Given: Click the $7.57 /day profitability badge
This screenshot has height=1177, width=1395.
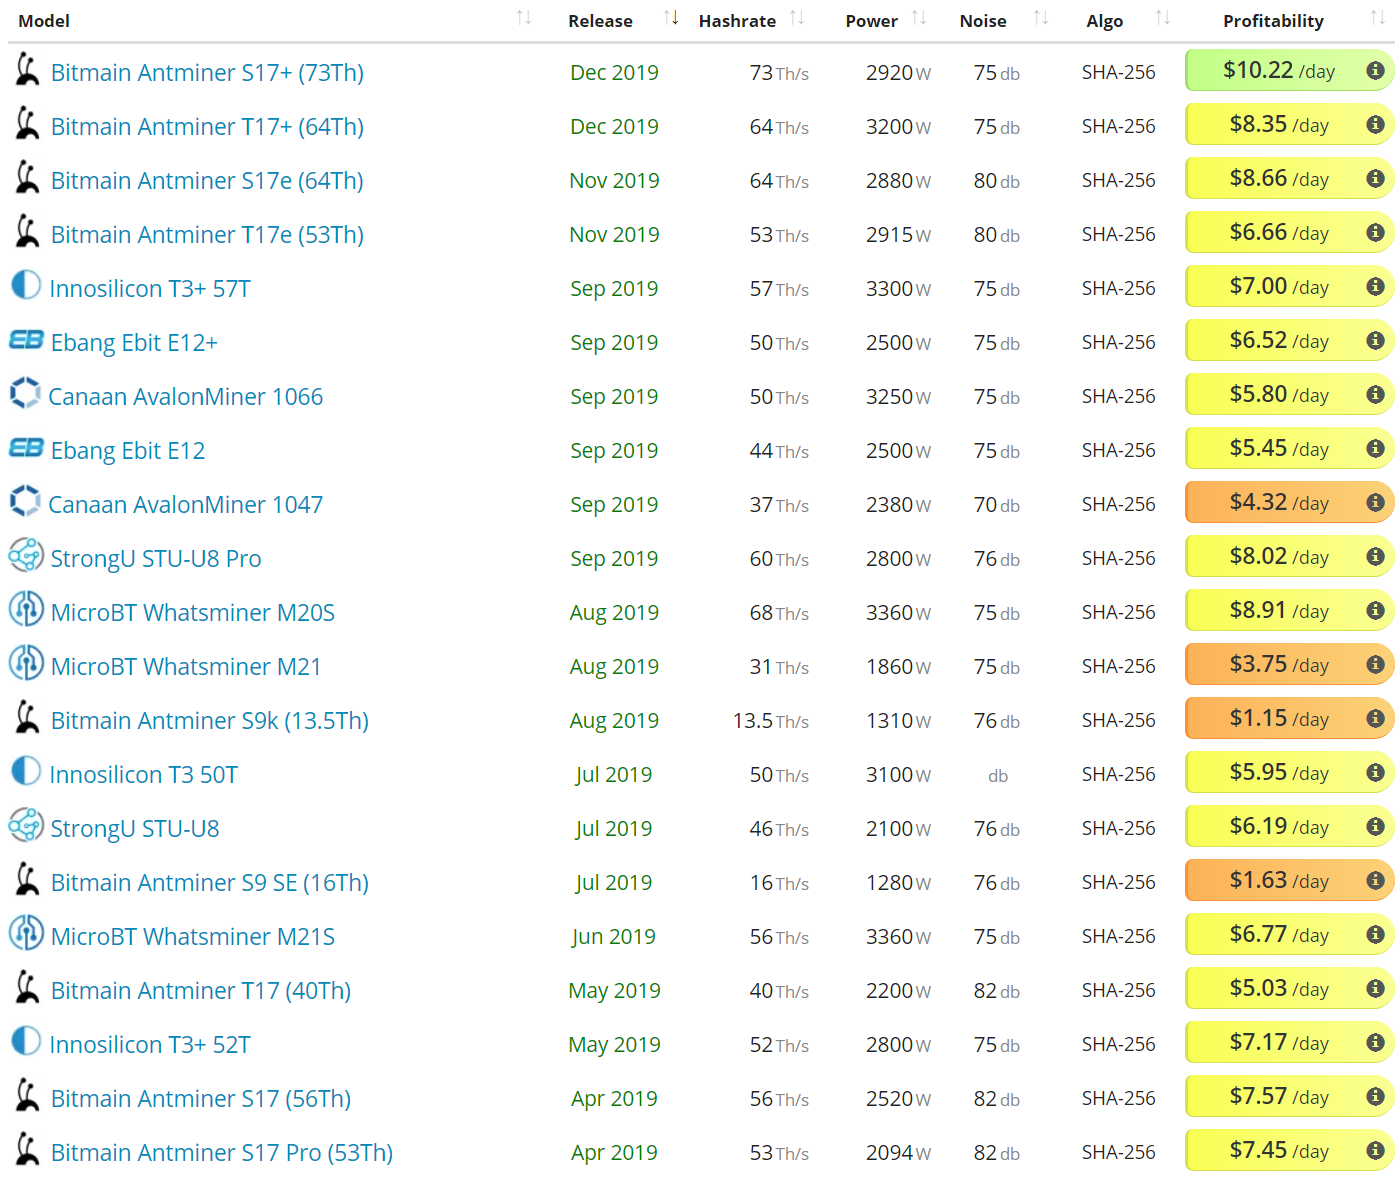Looking at the screenshot, I should pyautogui.click(x=1289, y=1096).
